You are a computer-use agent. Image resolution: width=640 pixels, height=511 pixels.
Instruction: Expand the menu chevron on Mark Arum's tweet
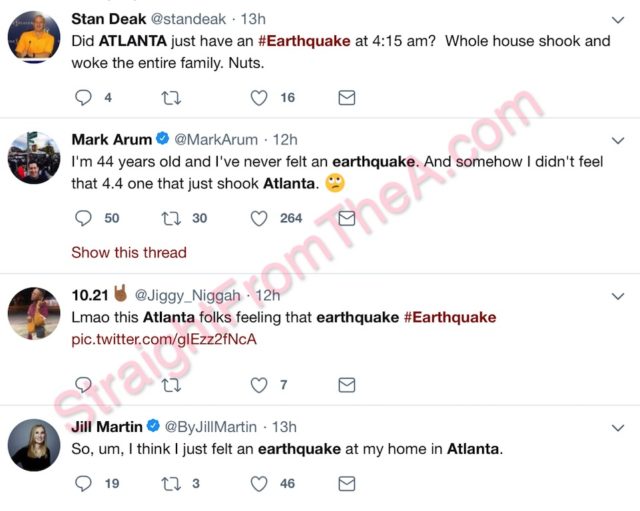(617, 140)
